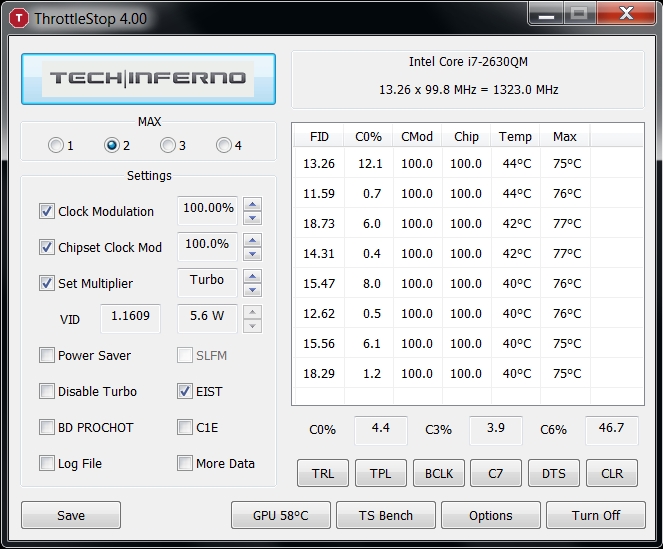Check the Disable Turbo option

[47, 391]
